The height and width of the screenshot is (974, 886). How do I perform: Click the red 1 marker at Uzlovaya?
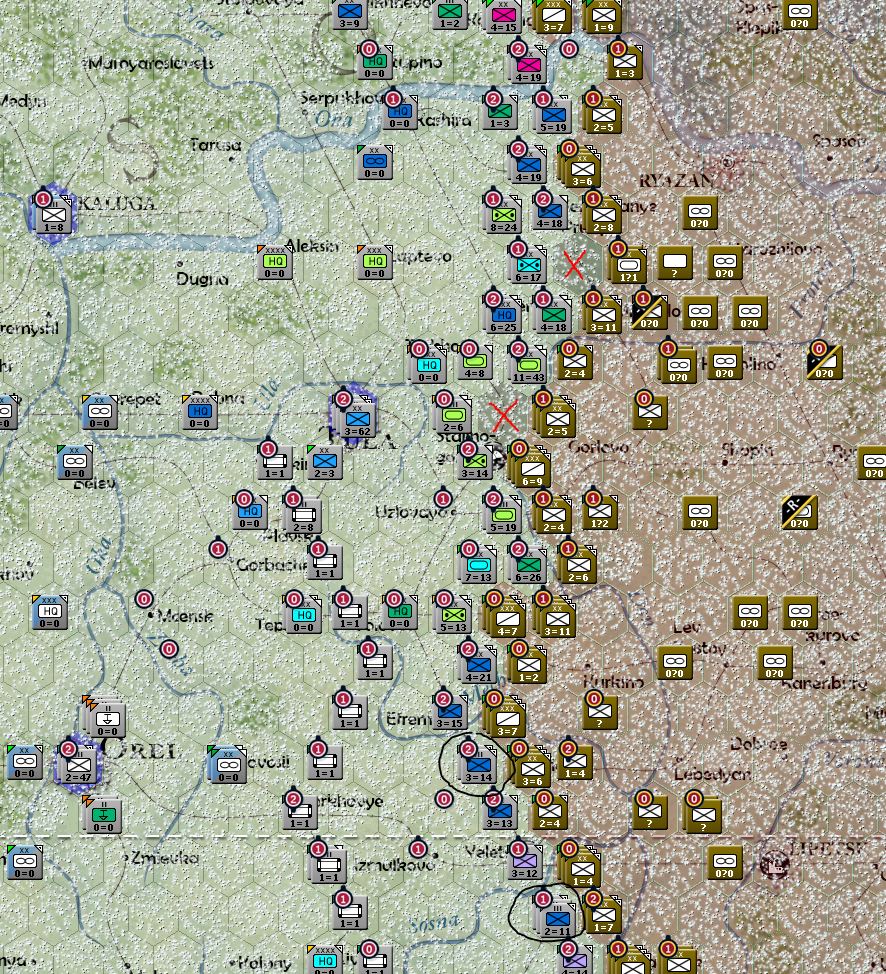click(x=443, y=498)
